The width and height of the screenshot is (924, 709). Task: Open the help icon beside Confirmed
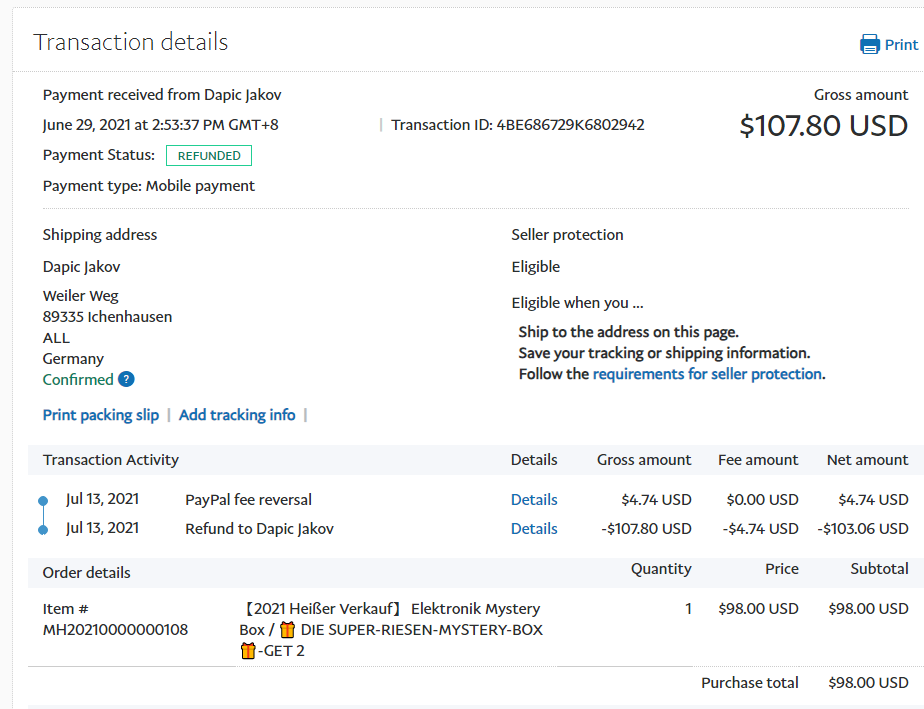click(126, 379)
